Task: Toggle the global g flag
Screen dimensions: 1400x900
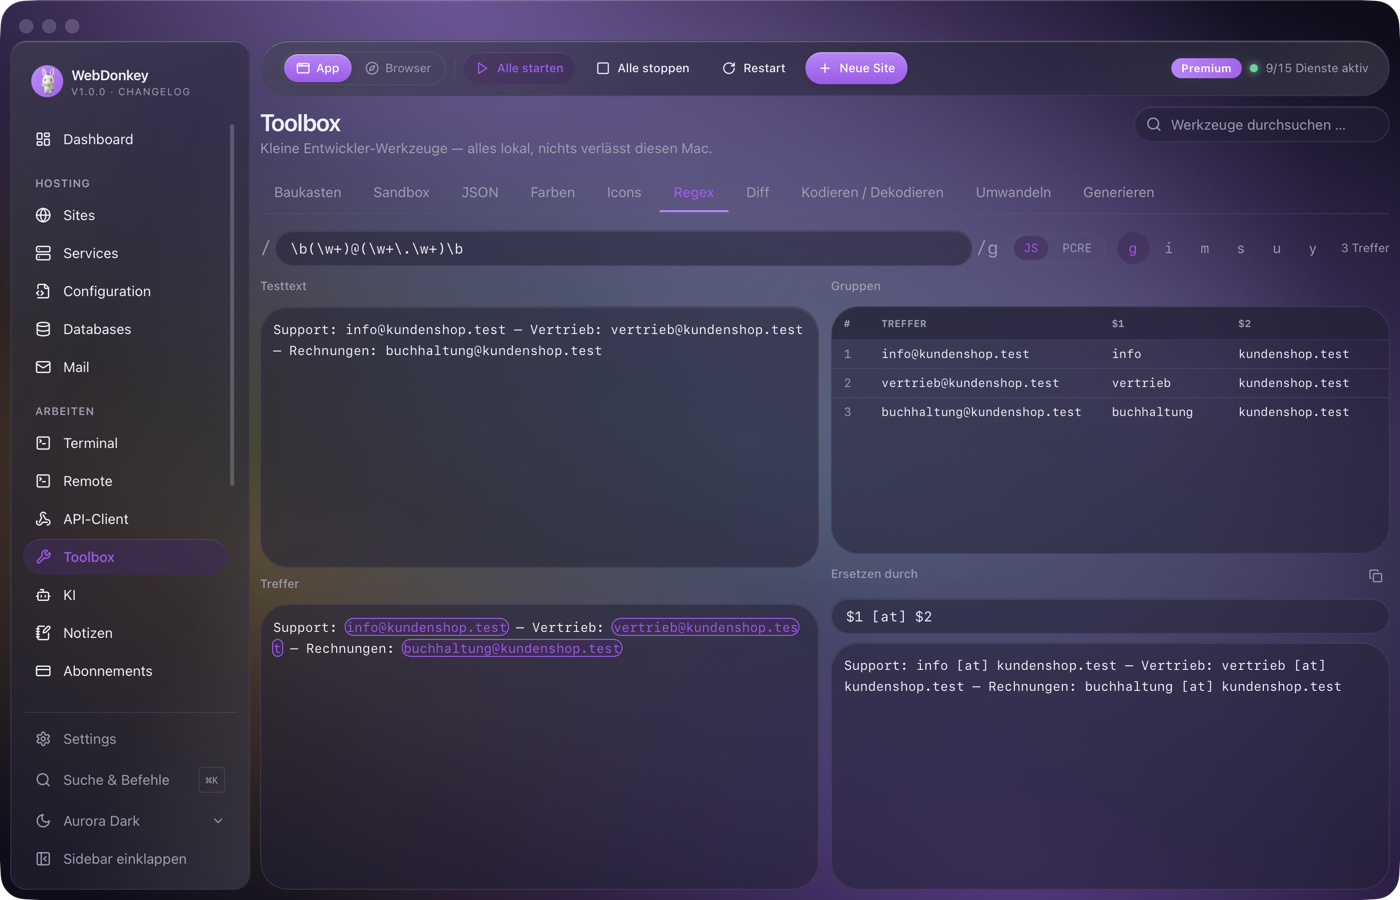Action: click(x=1133, y=249)
